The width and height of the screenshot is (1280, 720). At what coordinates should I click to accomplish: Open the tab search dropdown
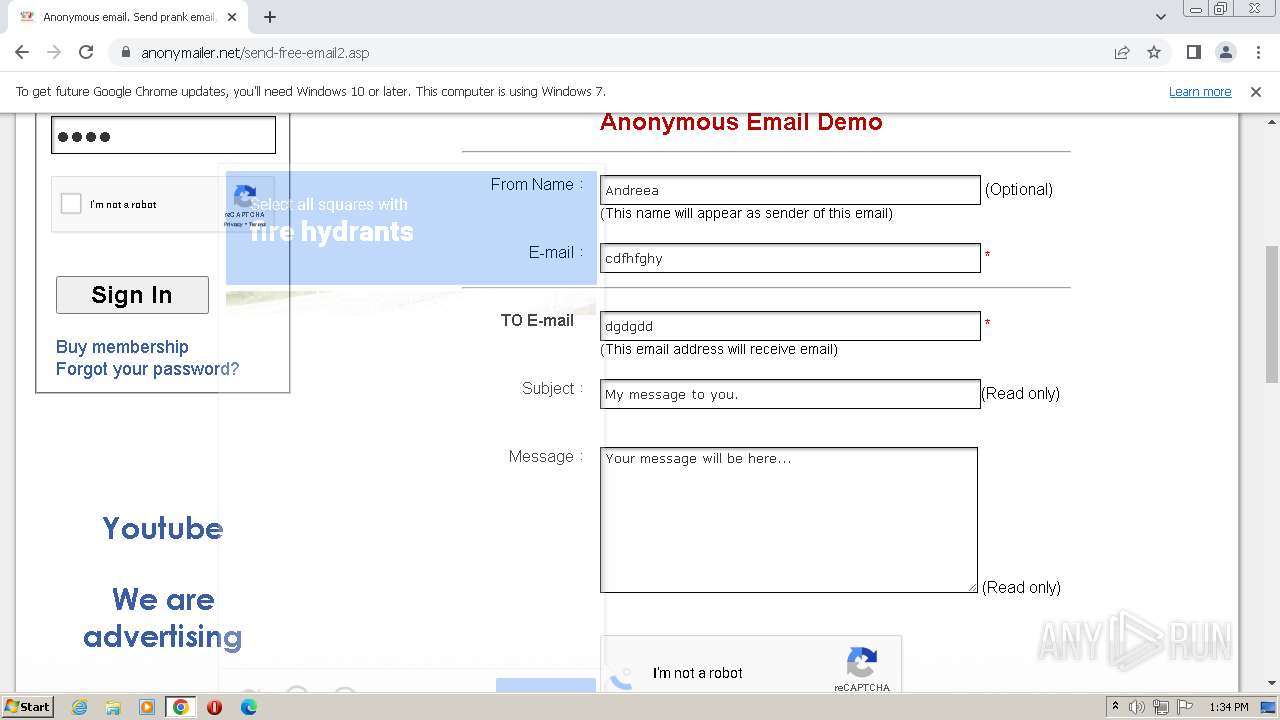point(1161,17)
